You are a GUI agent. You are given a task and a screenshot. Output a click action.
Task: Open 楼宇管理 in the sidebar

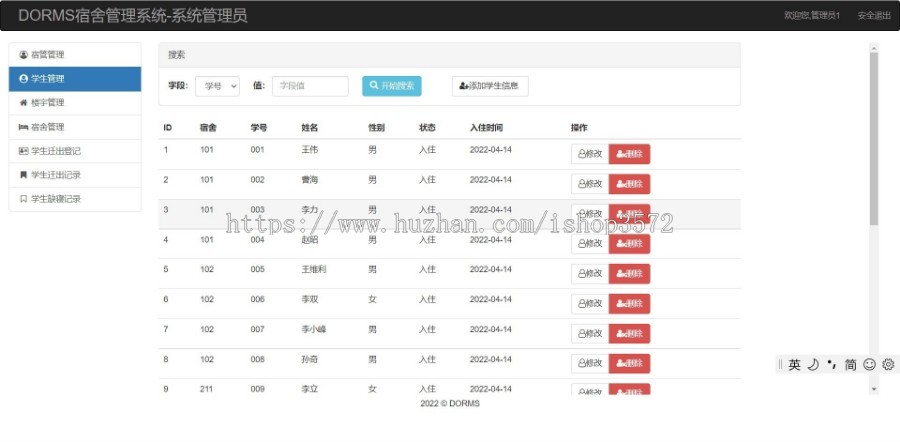click(75, 103)
